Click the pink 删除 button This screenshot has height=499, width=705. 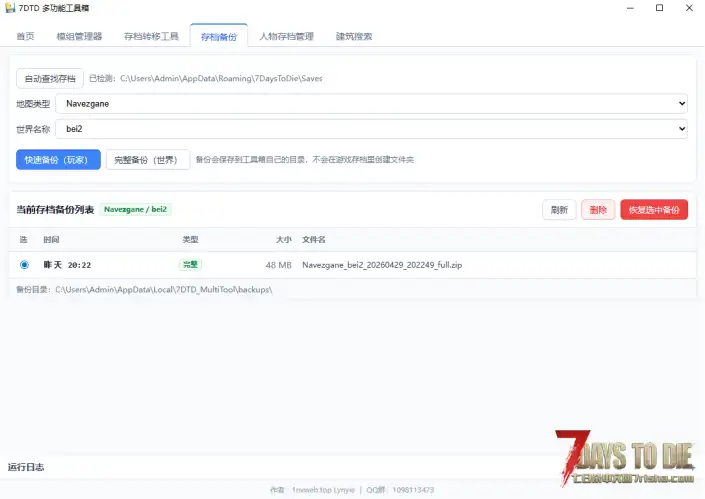point(598,210)
